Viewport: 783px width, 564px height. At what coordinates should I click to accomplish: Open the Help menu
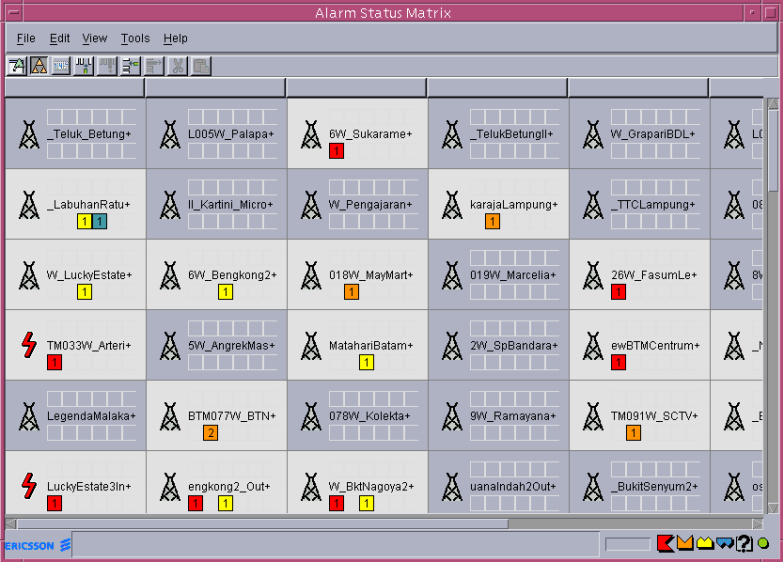click(x=176, y=38)
